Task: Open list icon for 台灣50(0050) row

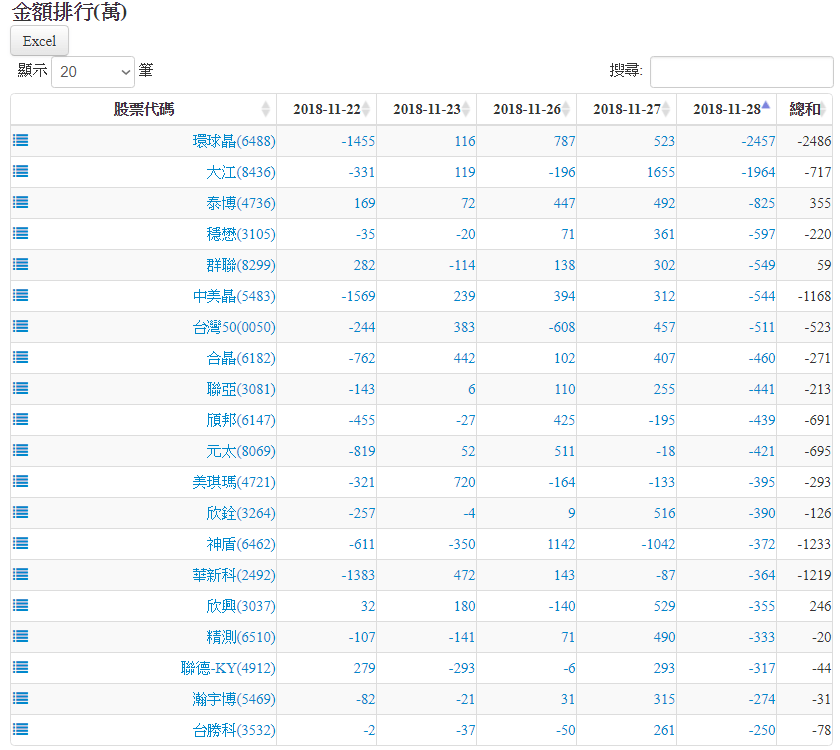Action: tap(20, 327)
